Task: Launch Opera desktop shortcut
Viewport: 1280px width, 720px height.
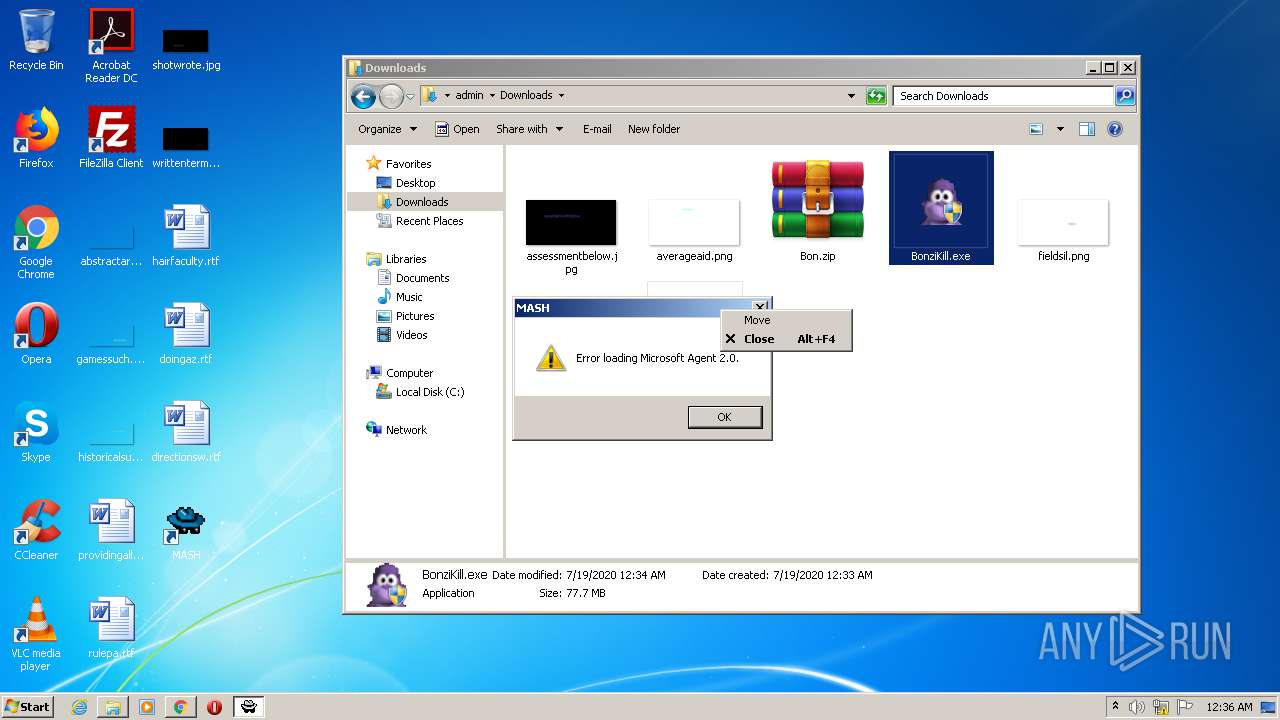Action: (36, 334)
